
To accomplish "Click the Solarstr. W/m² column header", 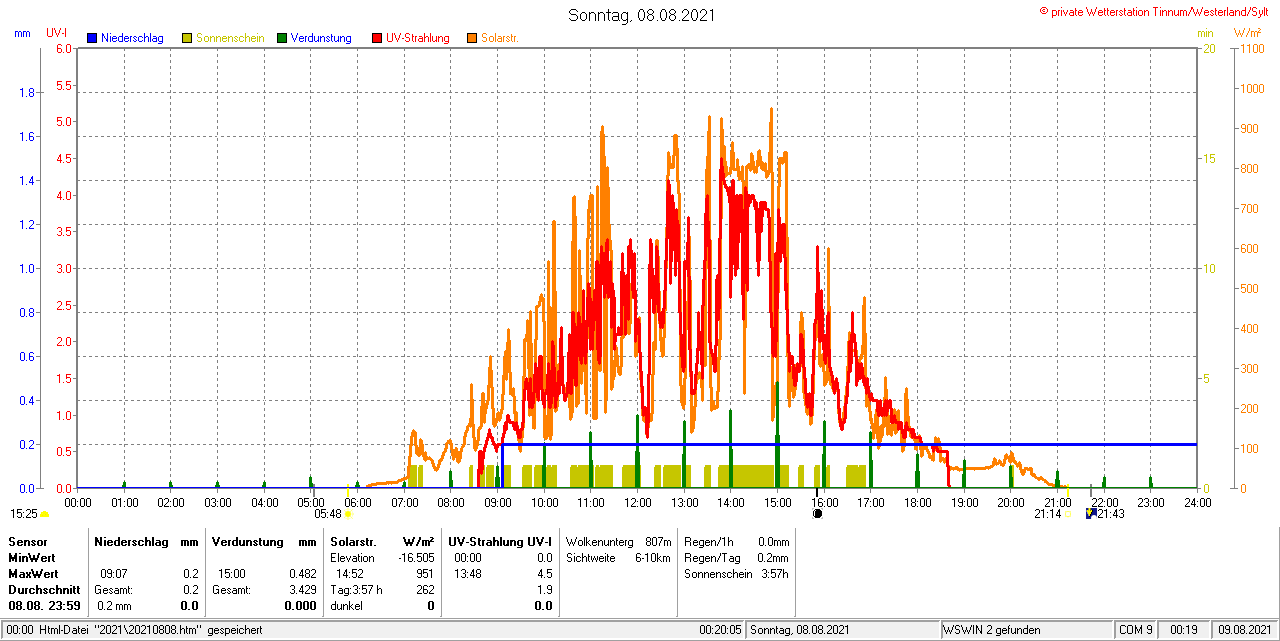I will [x=382, y=541].
